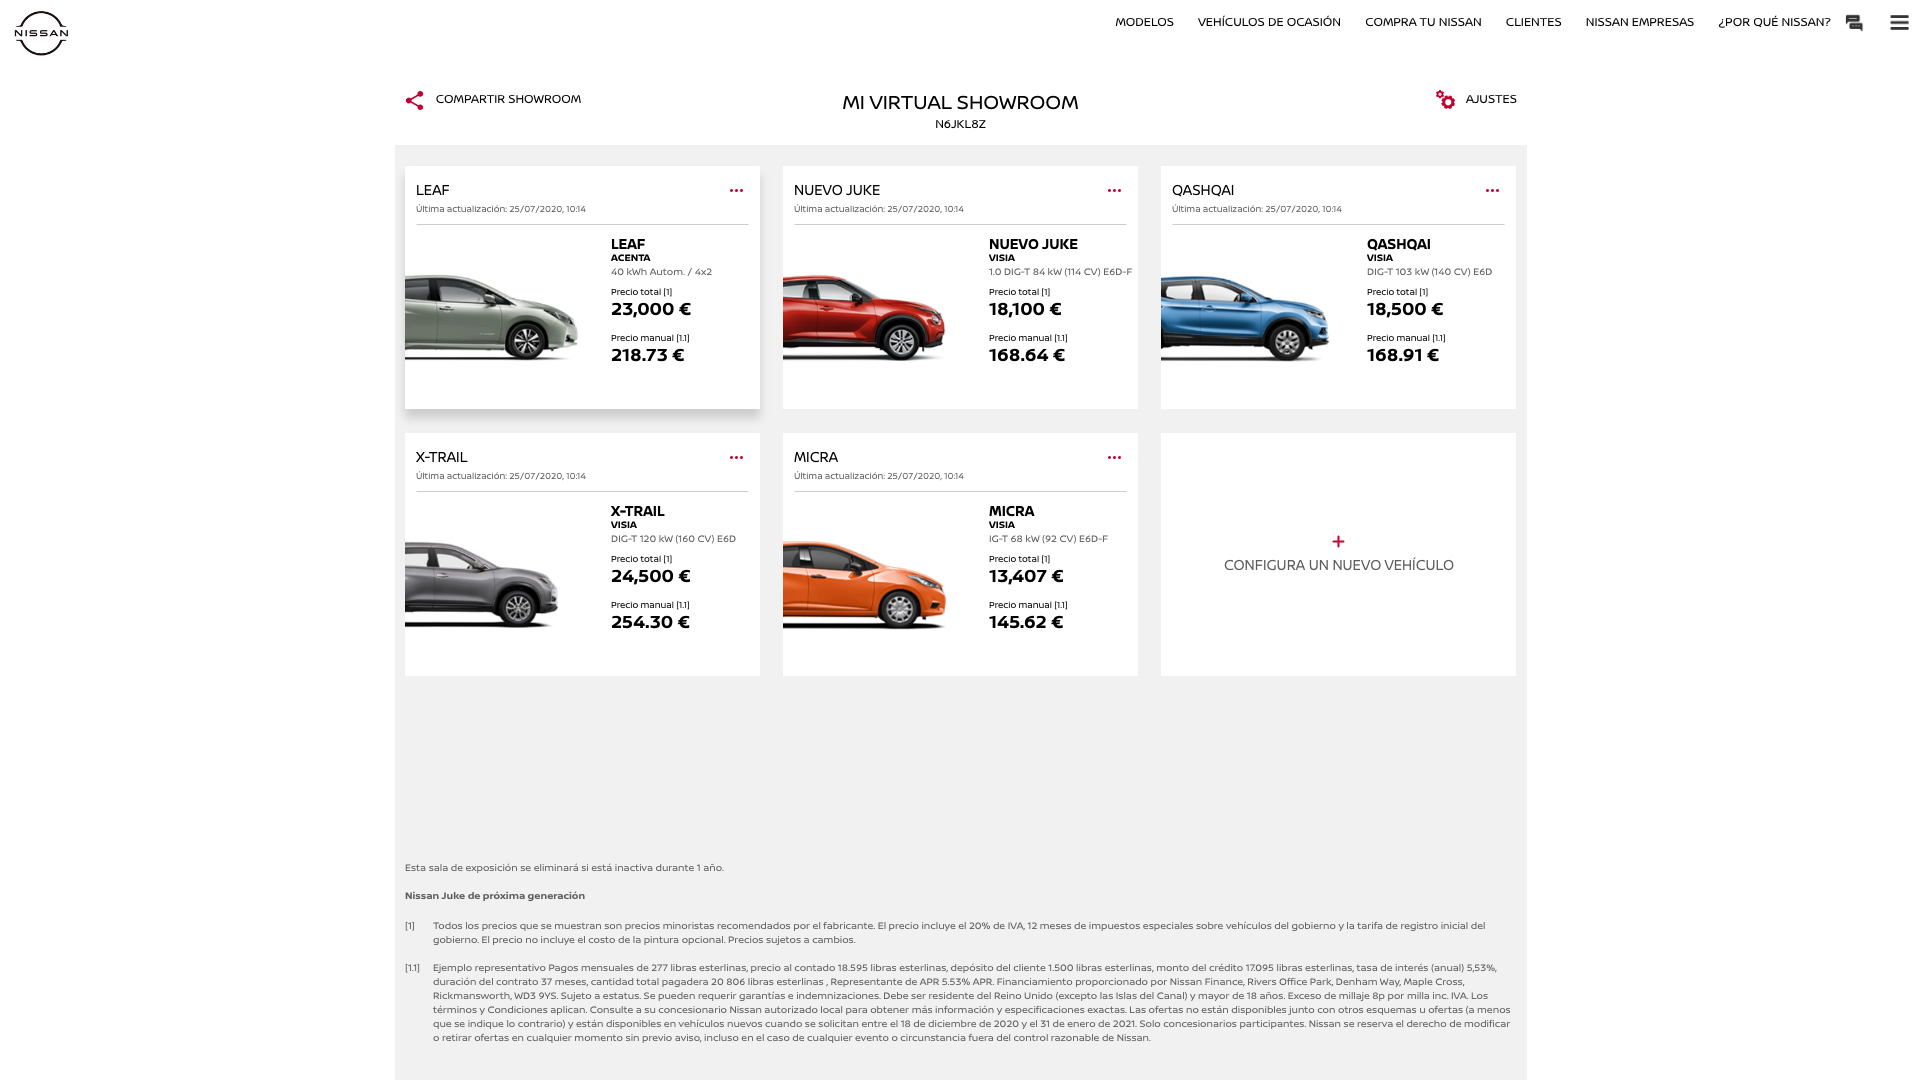Select the blue Qashqai car image
The image size is (1920, 1080).
(x=1245, y=317)
